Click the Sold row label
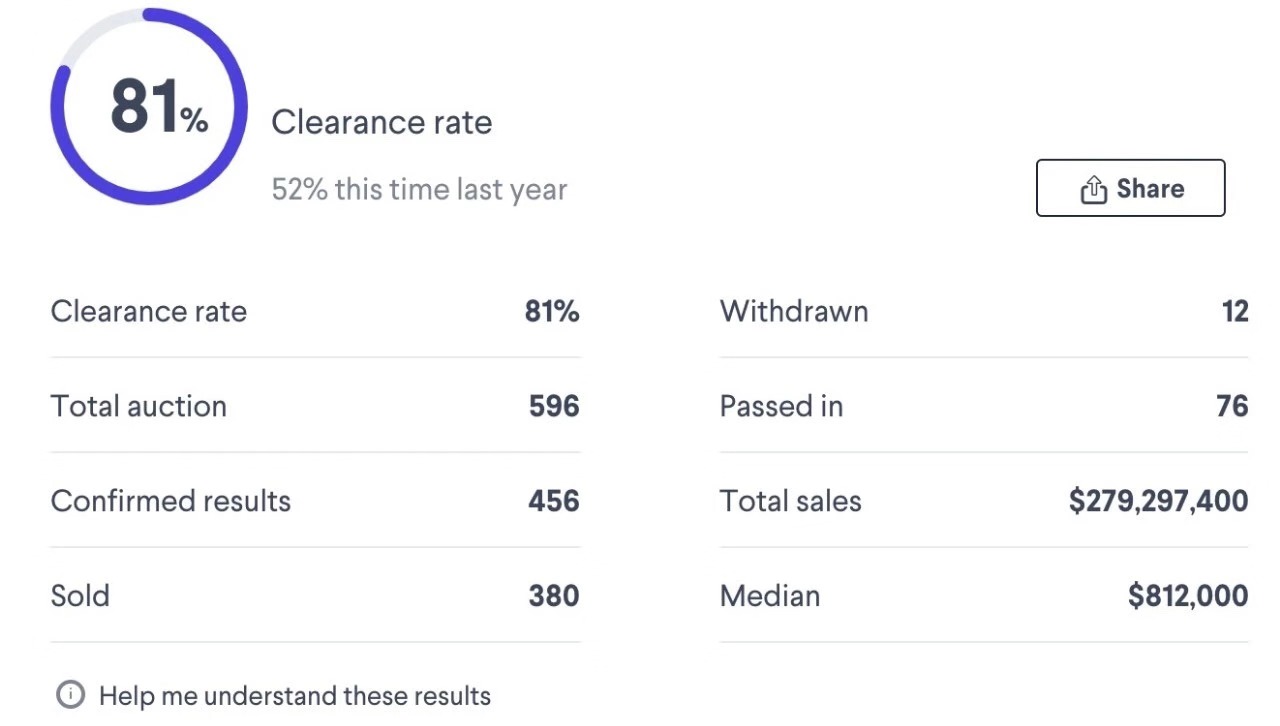Image resolution: width=1280 pixels, height=726 pixels. pyautogui.click(x=80, y=596)
